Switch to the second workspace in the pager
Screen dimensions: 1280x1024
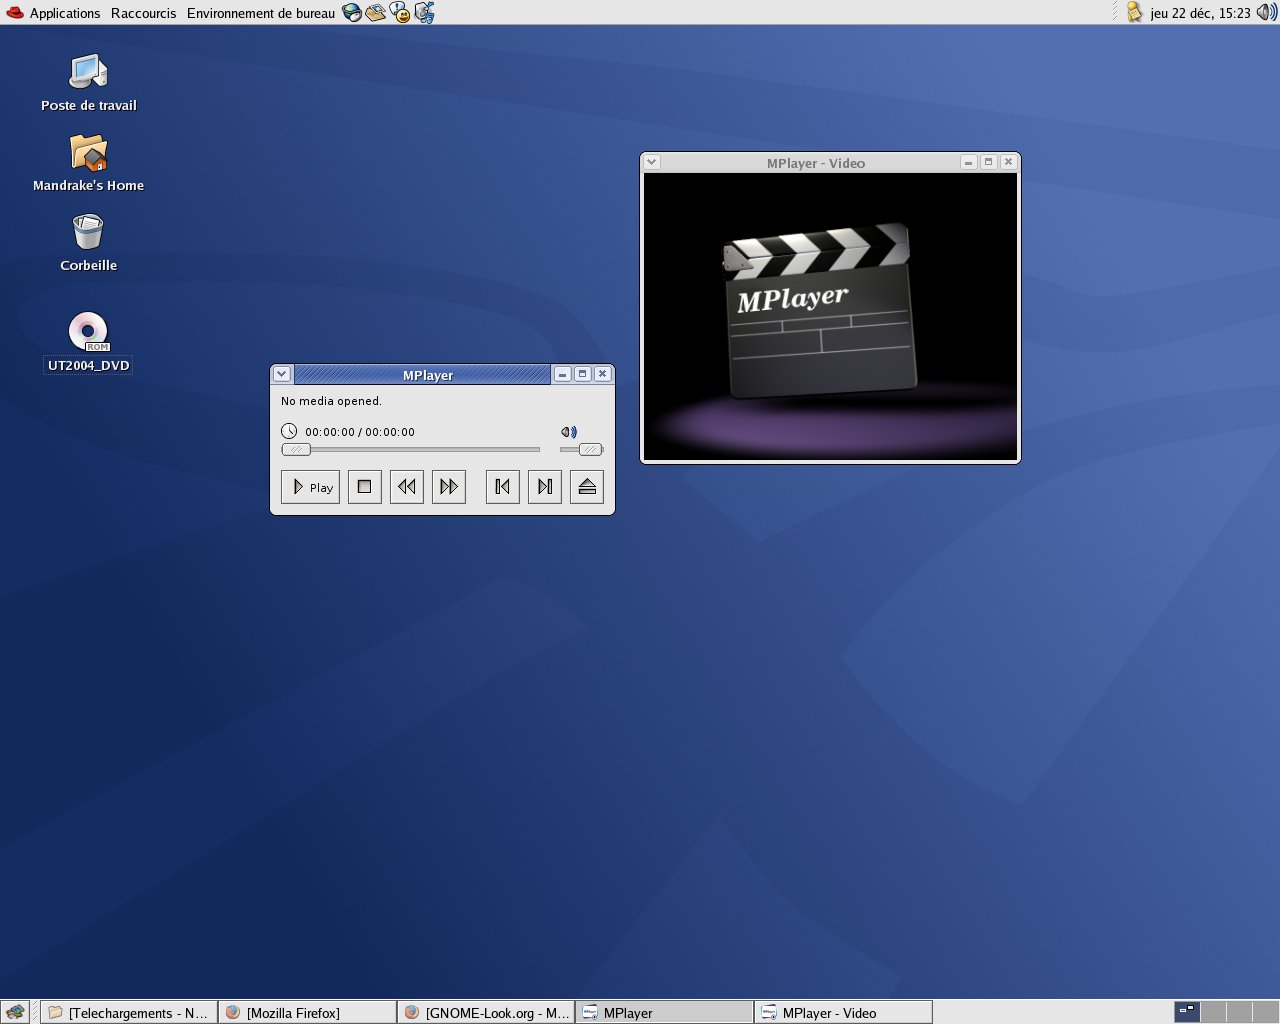[1212, 1012]
